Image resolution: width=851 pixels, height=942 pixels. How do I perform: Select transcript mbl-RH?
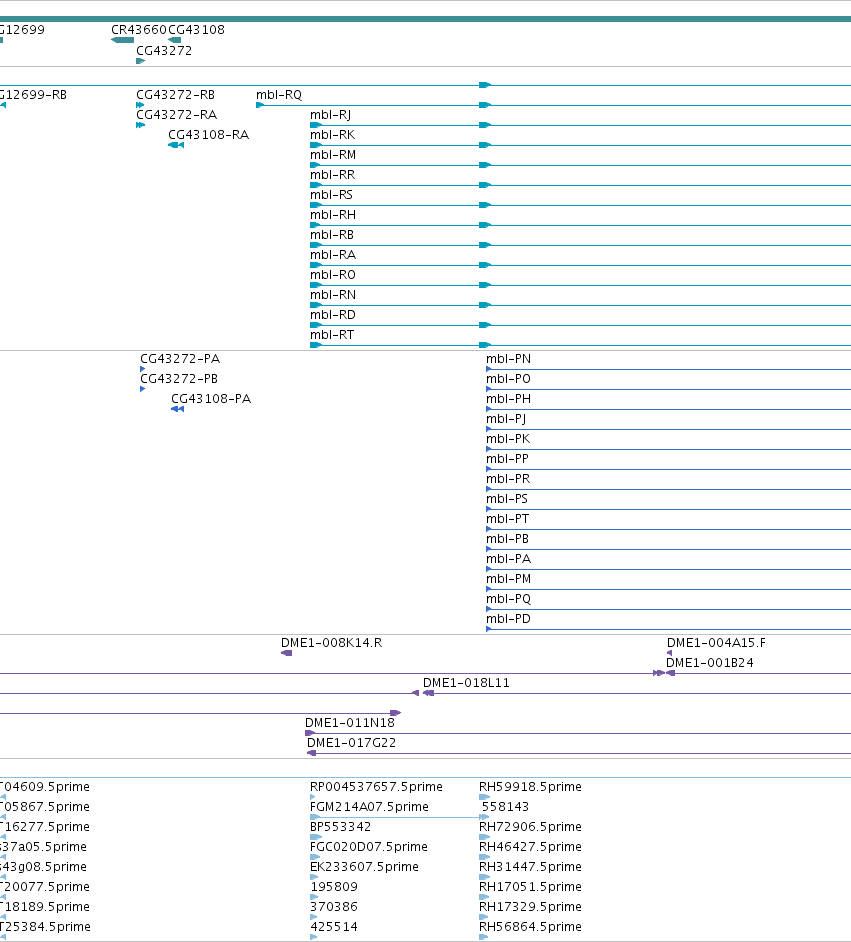333,214
